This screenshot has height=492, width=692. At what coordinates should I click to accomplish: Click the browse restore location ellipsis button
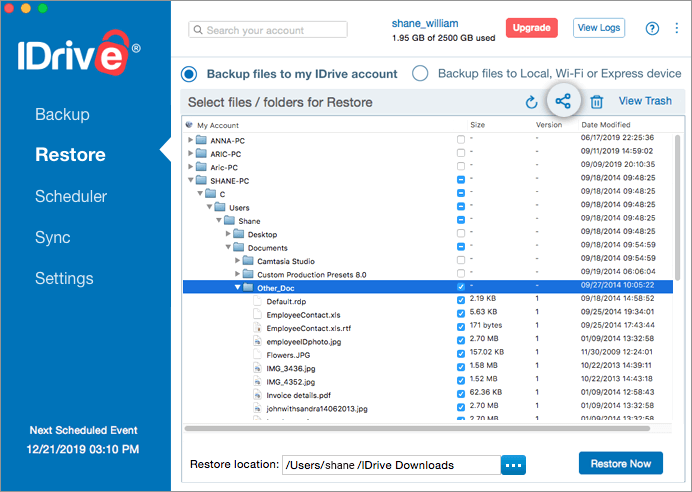point(514,465)
